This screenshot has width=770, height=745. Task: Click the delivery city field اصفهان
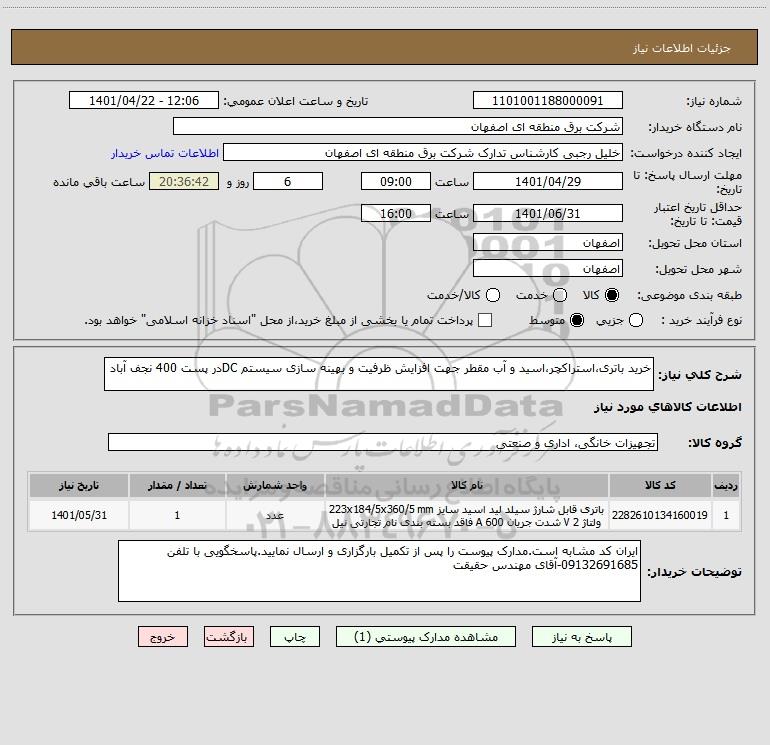548,269
